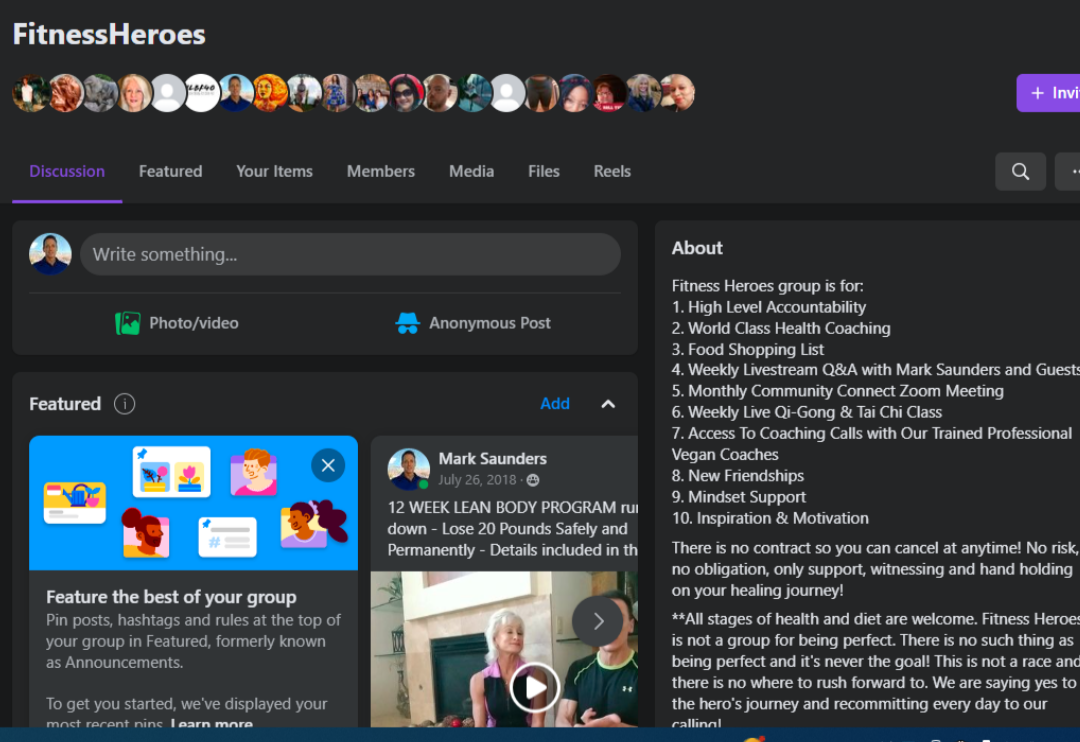Click Add link in Featured section
Screen dimensions: 1080x742
tap(554, 404)
